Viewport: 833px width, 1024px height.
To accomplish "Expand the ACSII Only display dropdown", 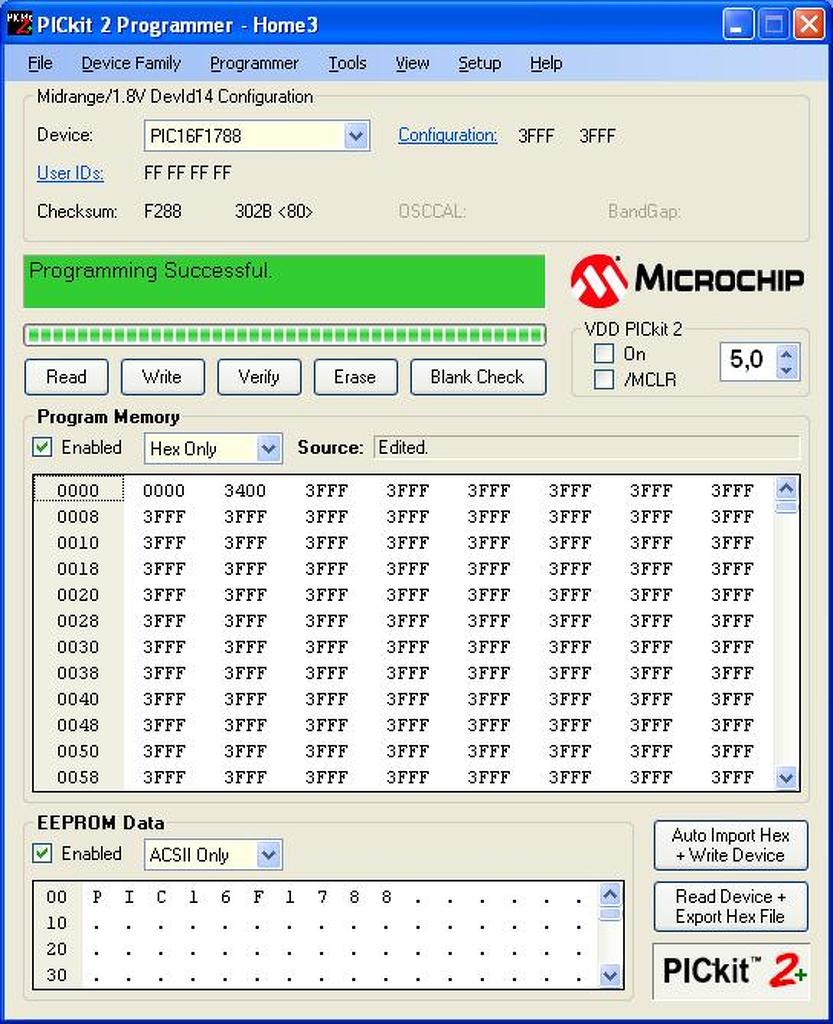I will point(268,855).
